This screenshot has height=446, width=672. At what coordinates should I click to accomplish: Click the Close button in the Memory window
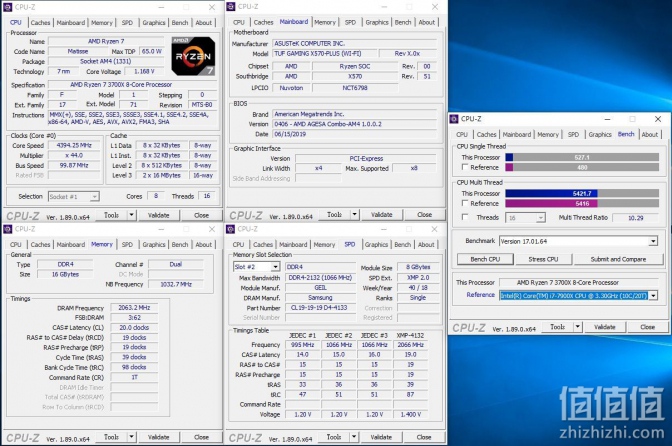point(201,437)
